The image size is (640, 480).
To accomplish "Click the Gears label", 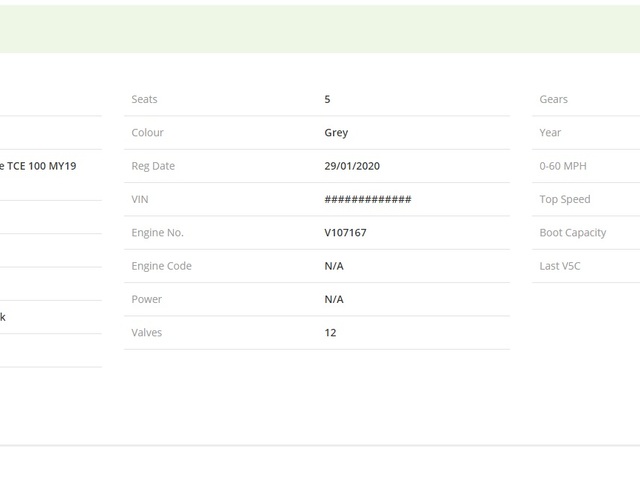I will coord(553,99).
